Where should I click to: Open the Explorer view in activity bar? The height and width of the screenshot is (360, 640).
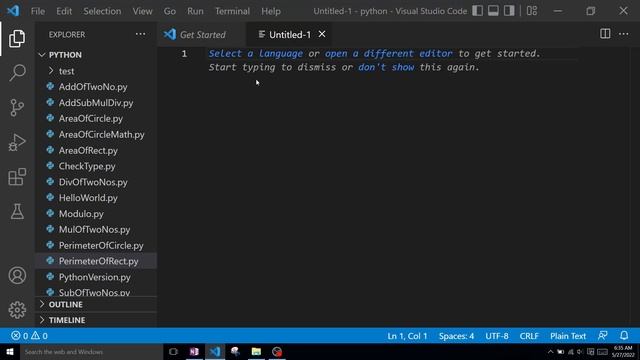coord(17,38)
